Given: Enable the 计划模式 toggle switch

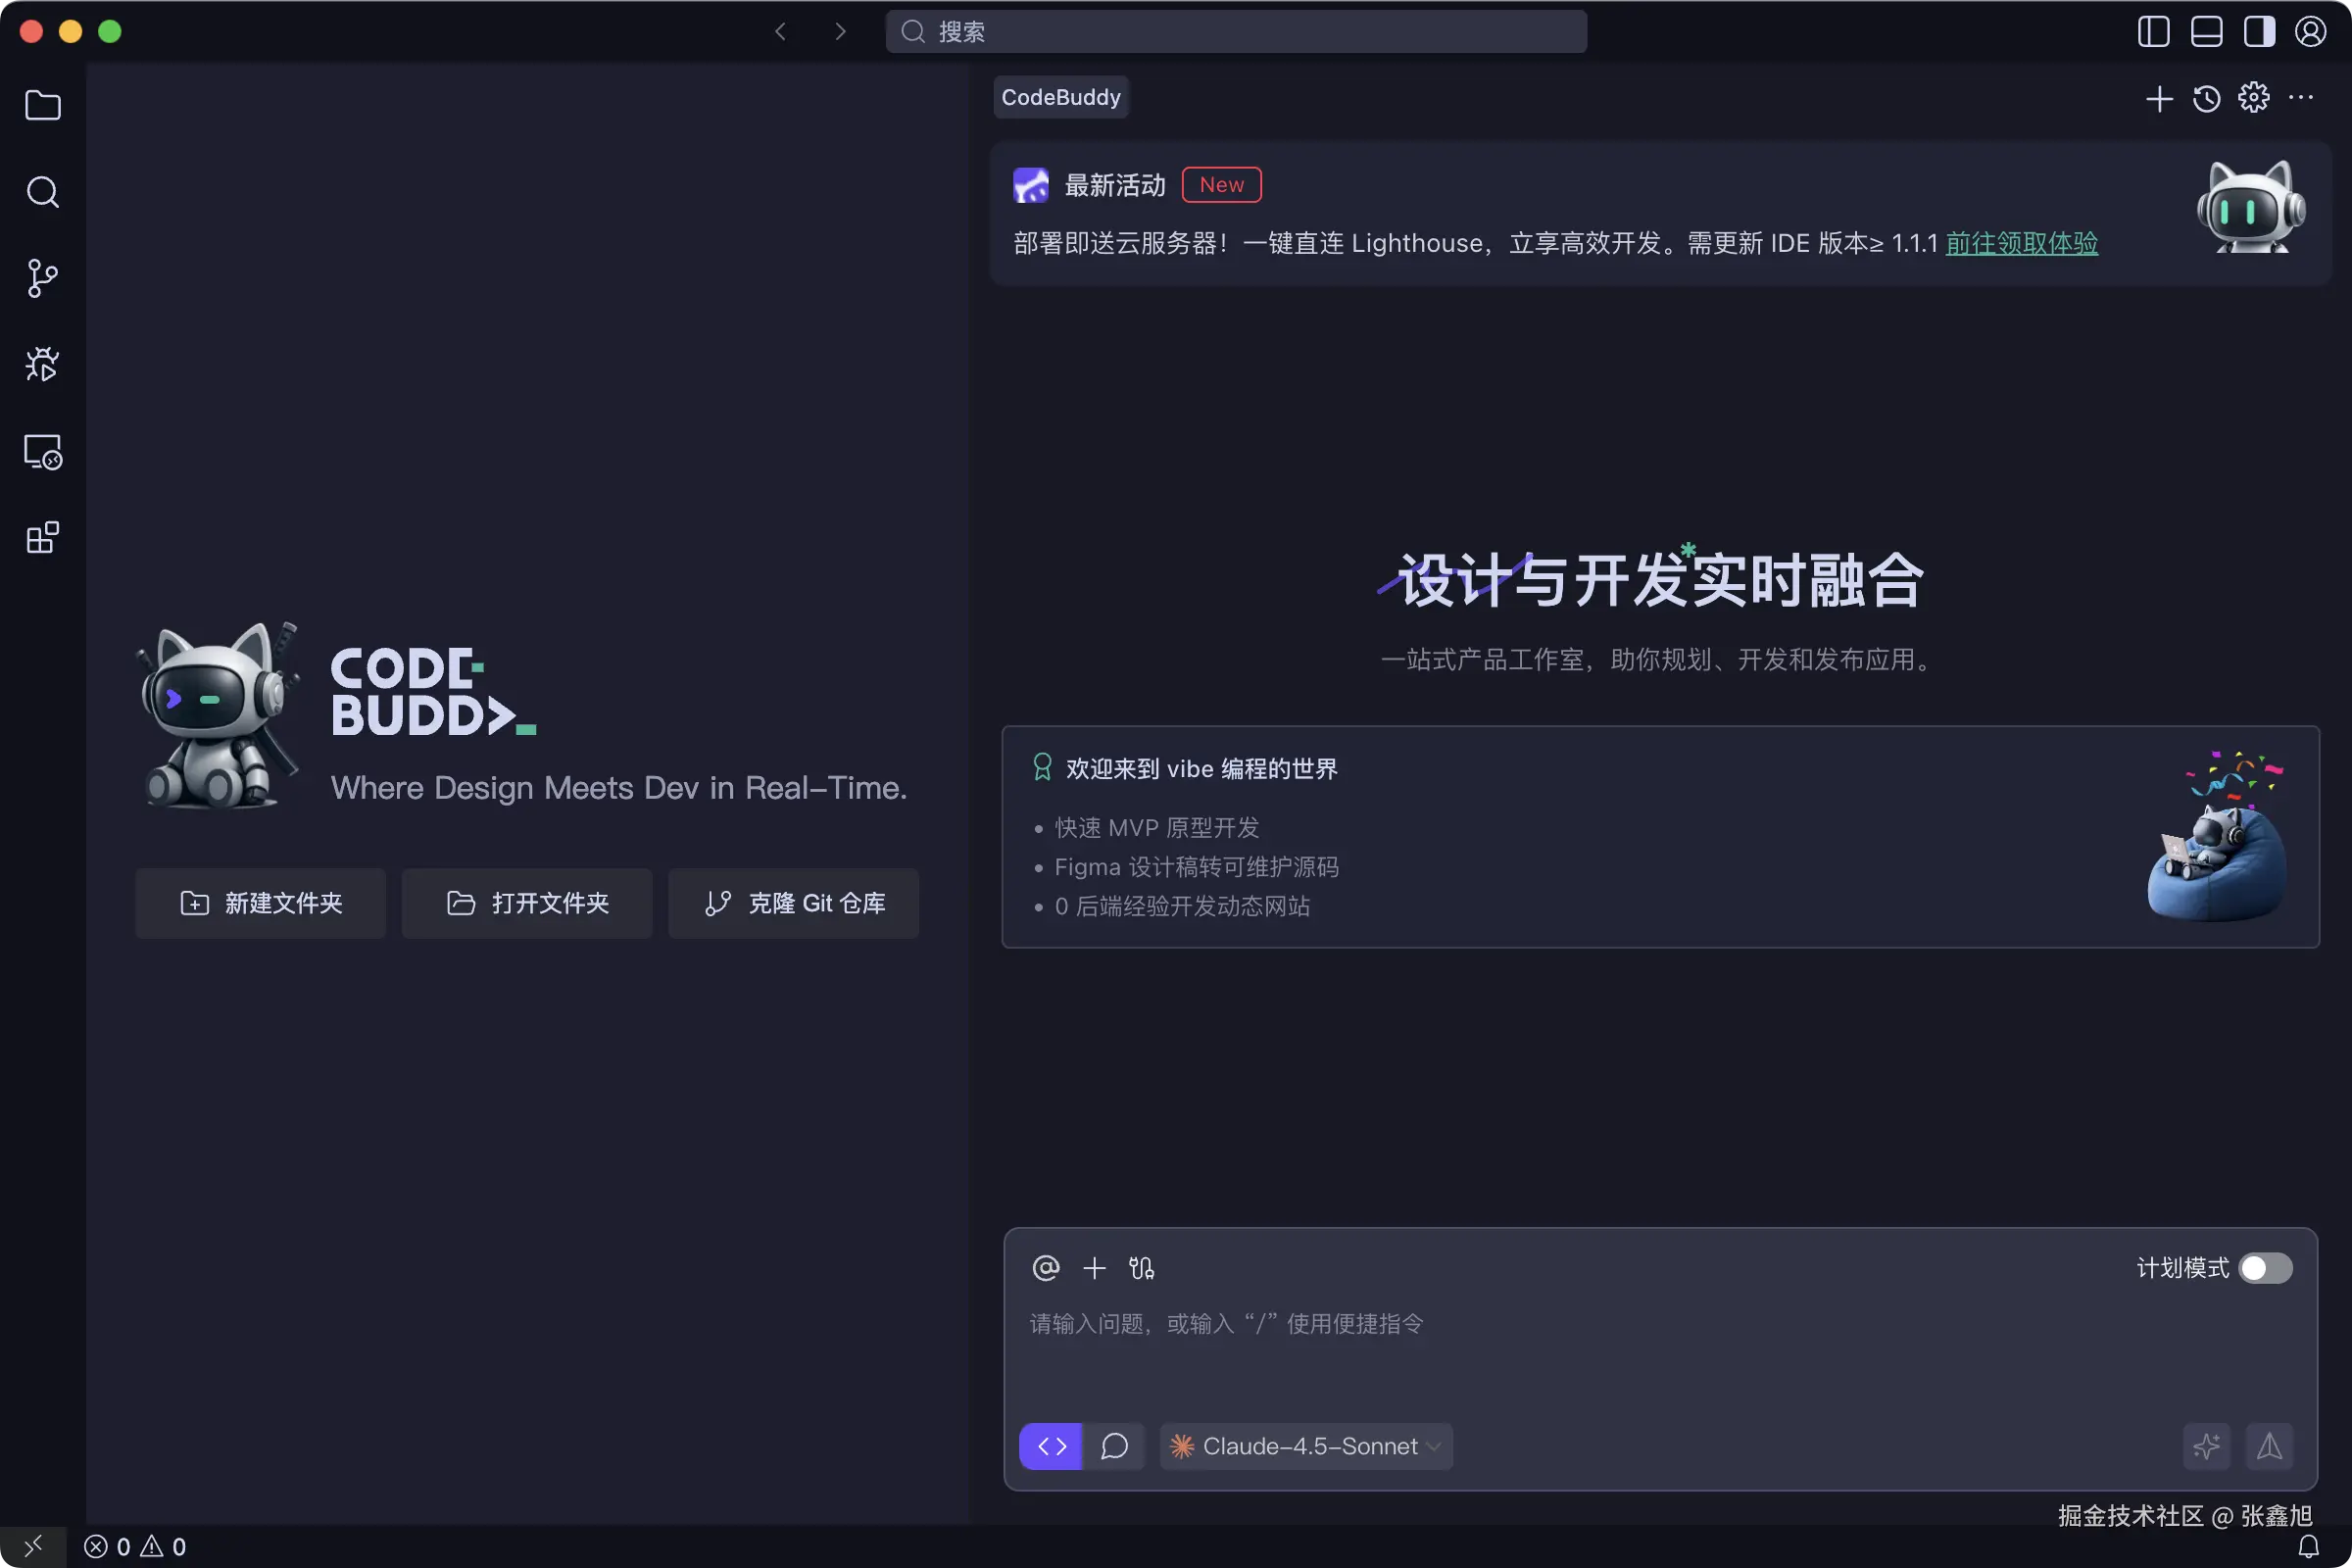Looking at the screenshot, I should [x=2266, y=1268].
